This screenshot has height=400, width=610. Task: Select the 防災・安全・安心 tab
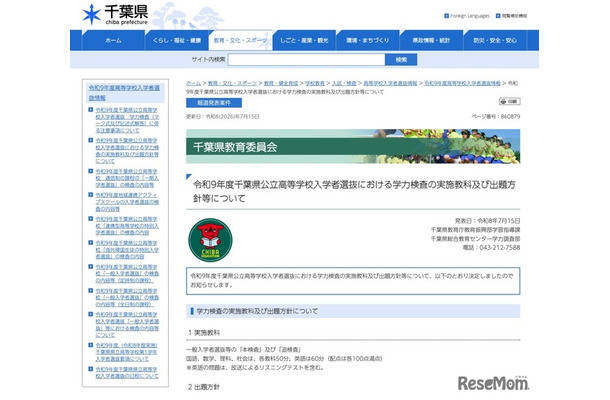495,40
